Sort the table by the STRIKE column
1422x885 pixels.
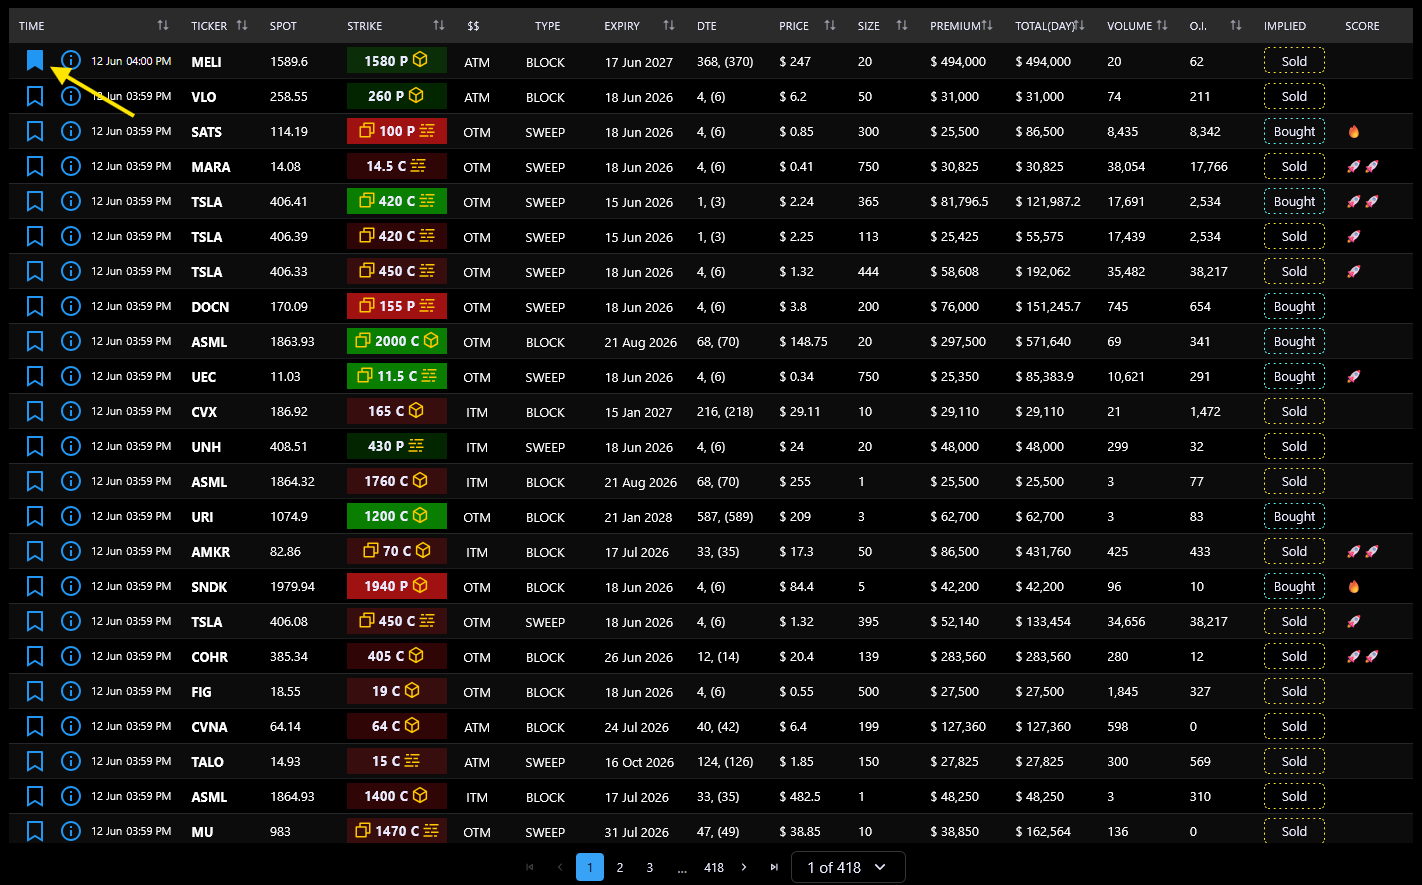pos(439,25)
